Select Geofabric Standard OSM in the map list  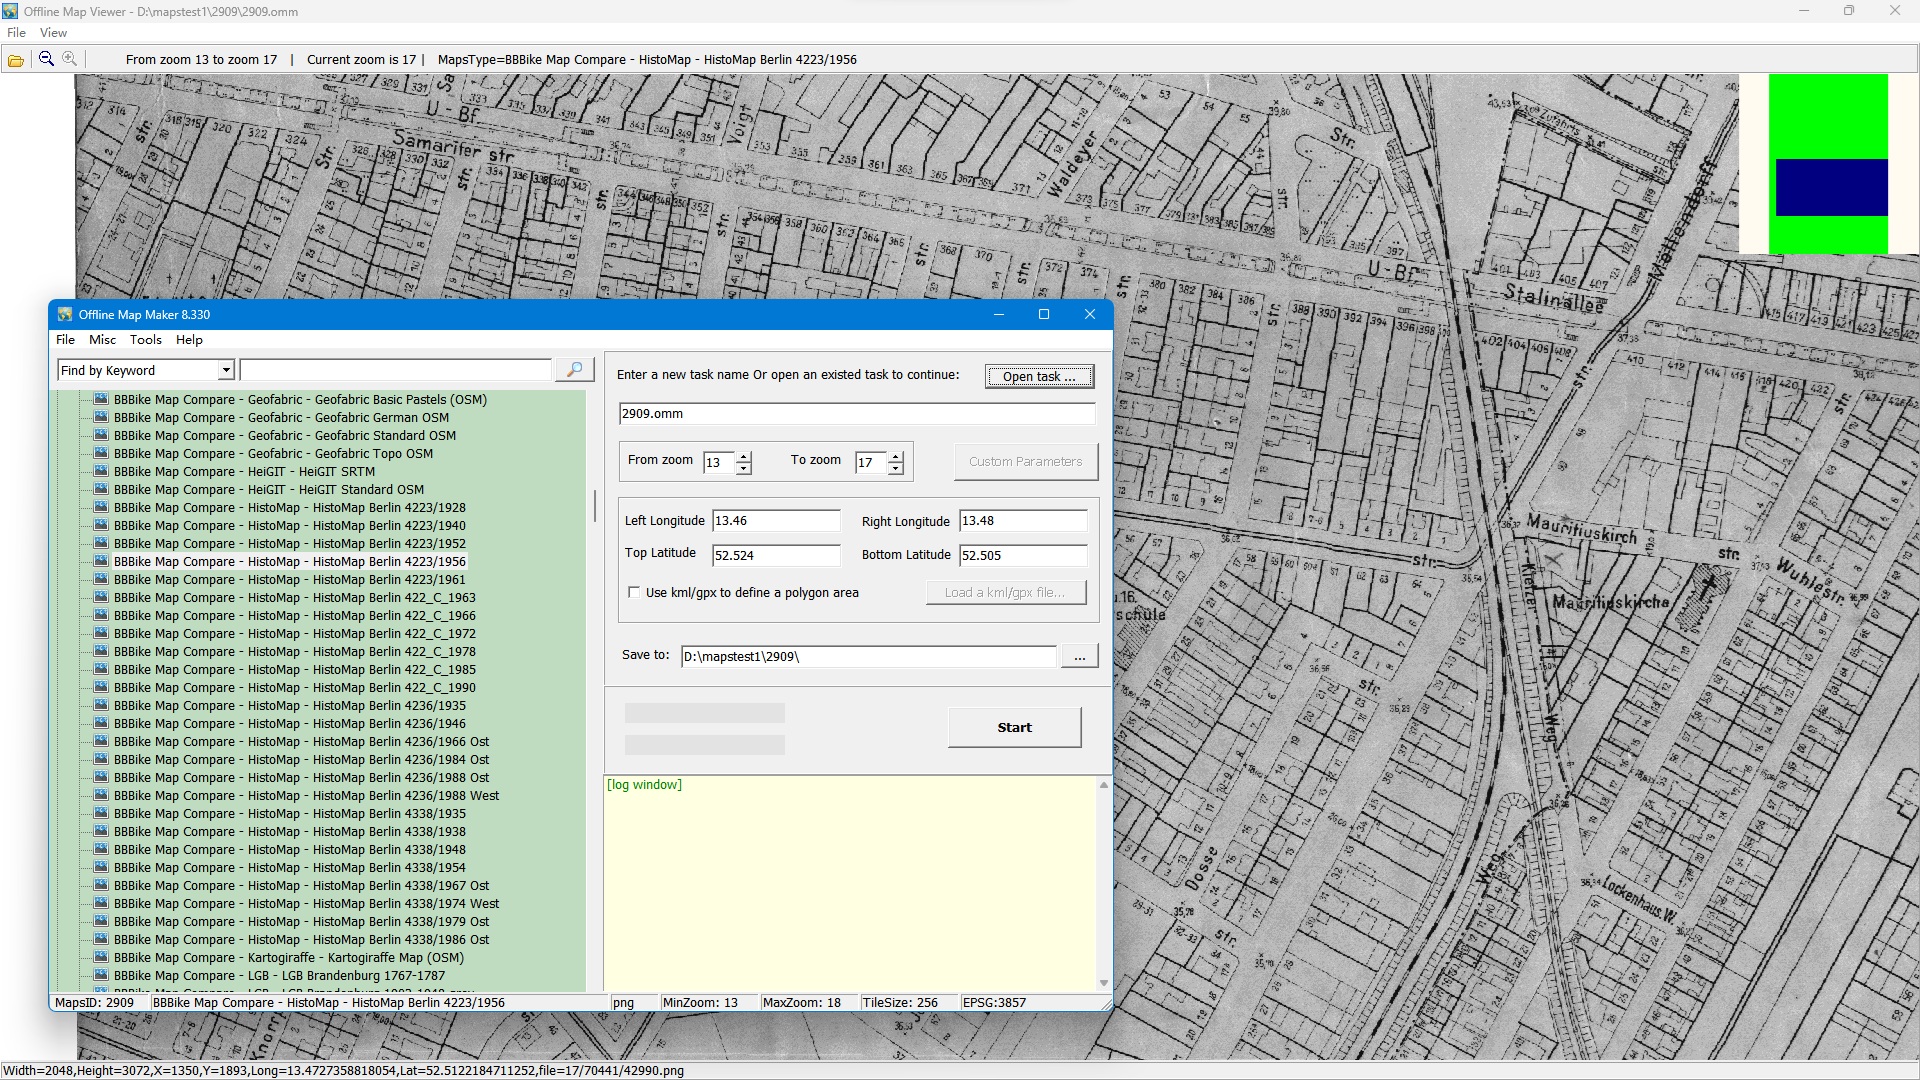284,435
